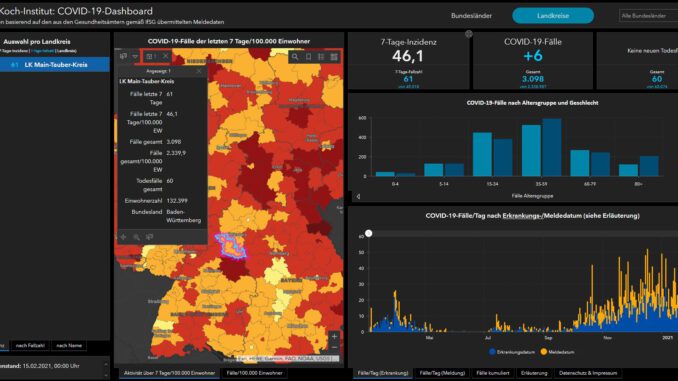Viewport: 678px width, 381px height.
Task: Collapse age group chart with left arrow
Action: [358, 197]
